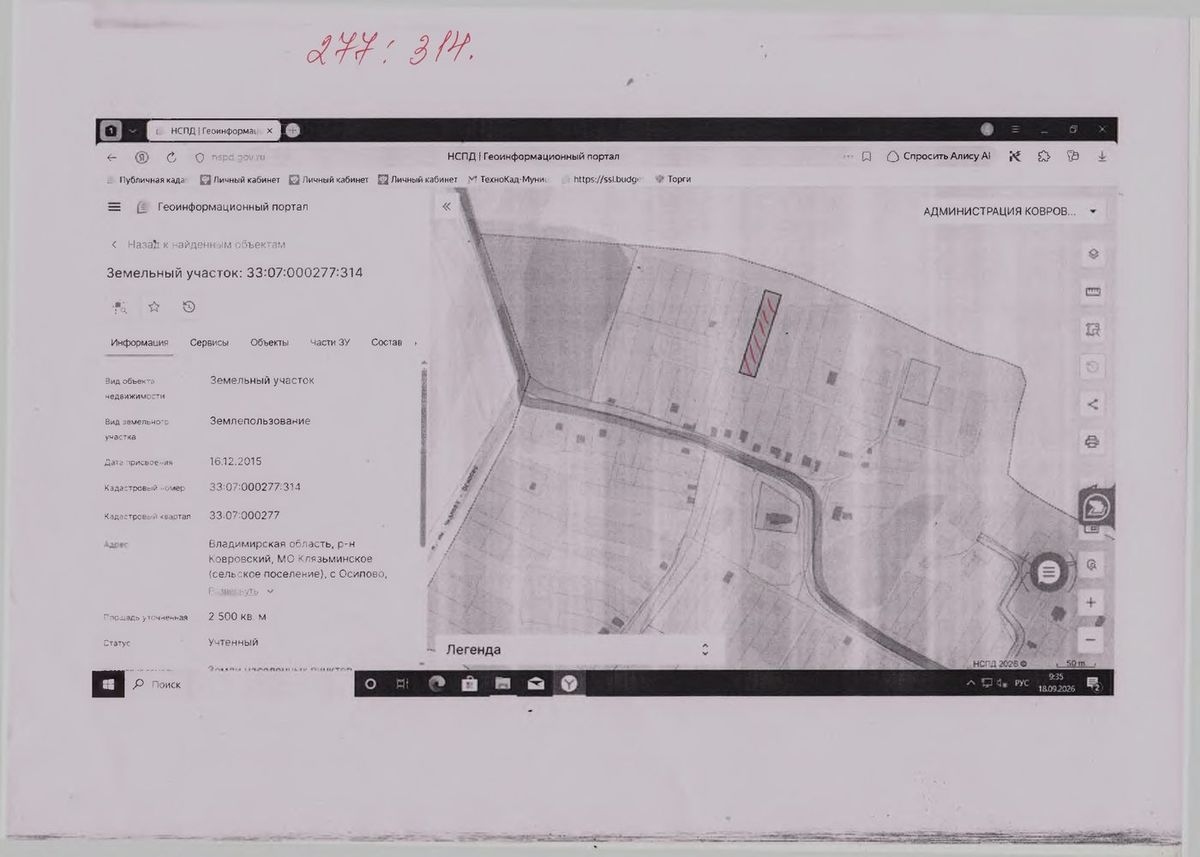Screen dimensions: 1200x857
Task: Open the Части ЗУ tab
Action: (x=330, y=342)
